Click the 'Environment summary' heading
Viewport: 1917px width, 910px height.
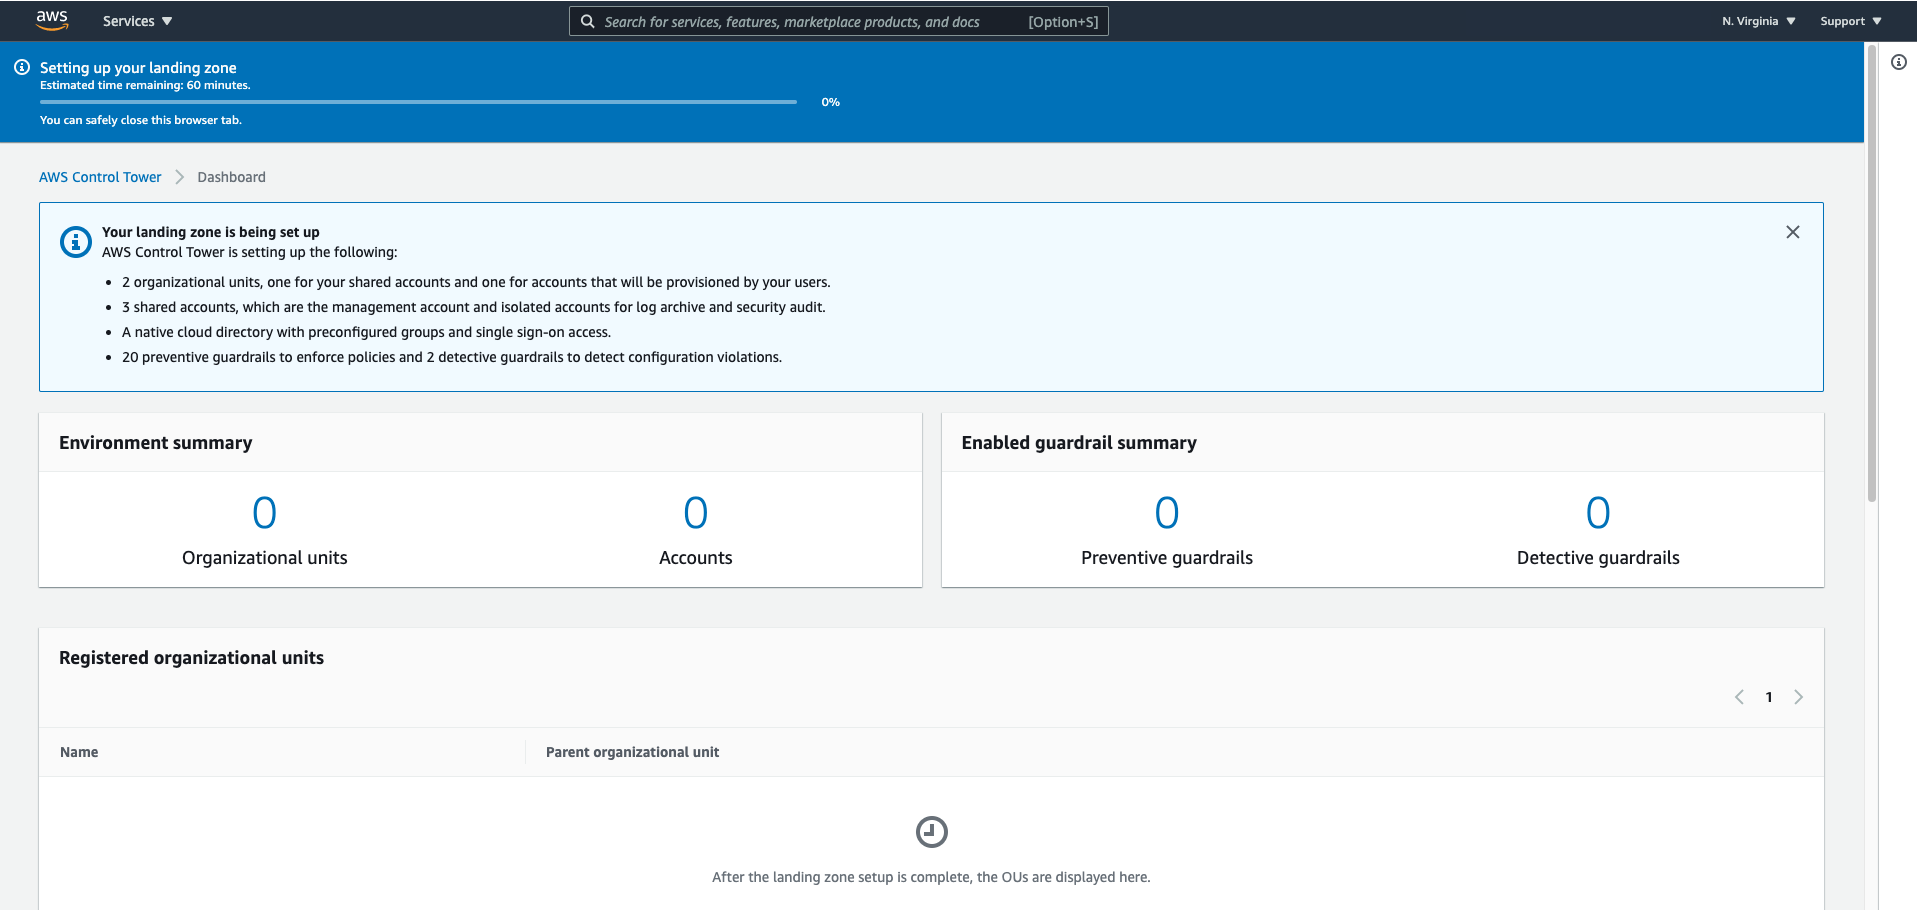pyautogui.click(x=155, y=443)
